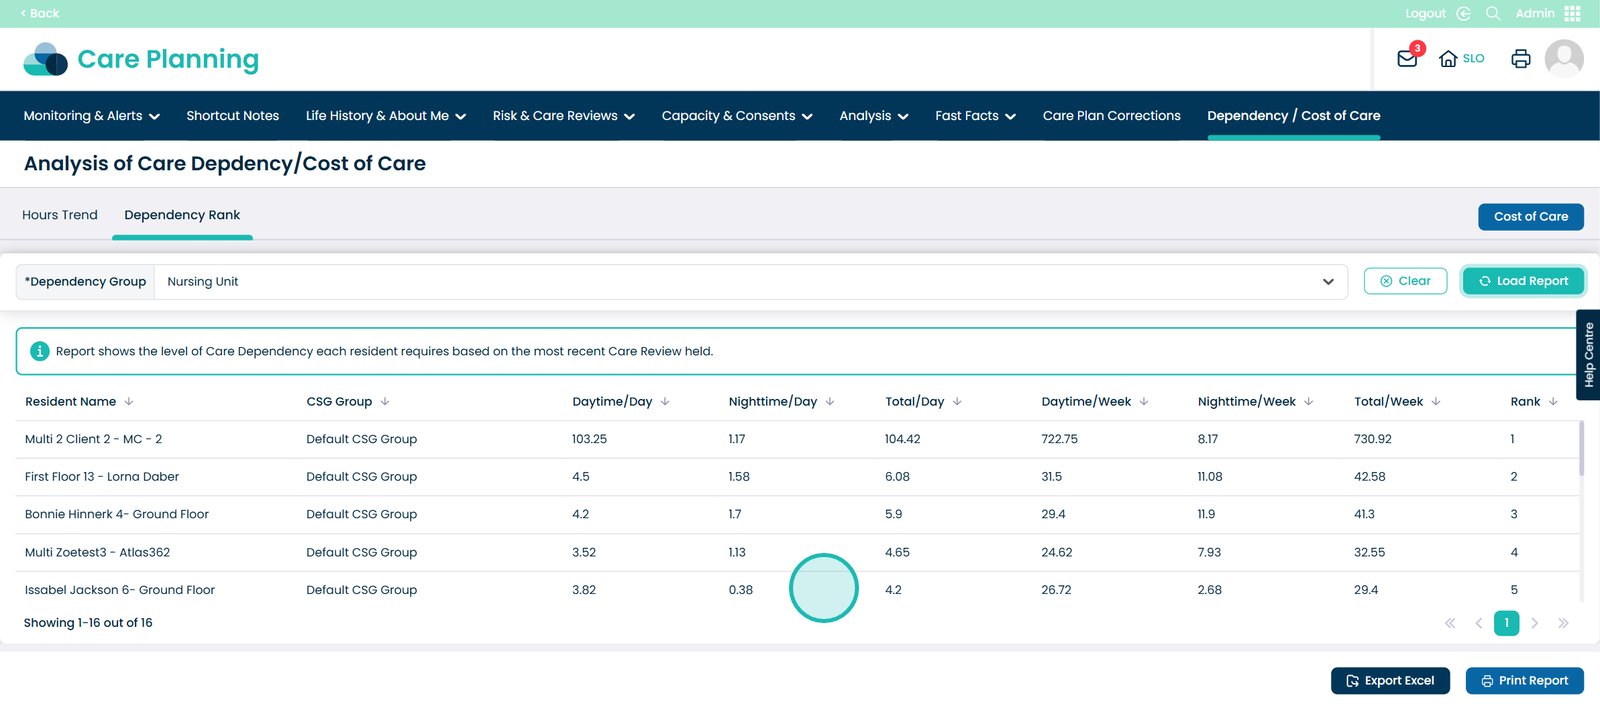This screenshot has width=1600, height=710.
Task: Click the Logout icon
Action: point(1463,13)
